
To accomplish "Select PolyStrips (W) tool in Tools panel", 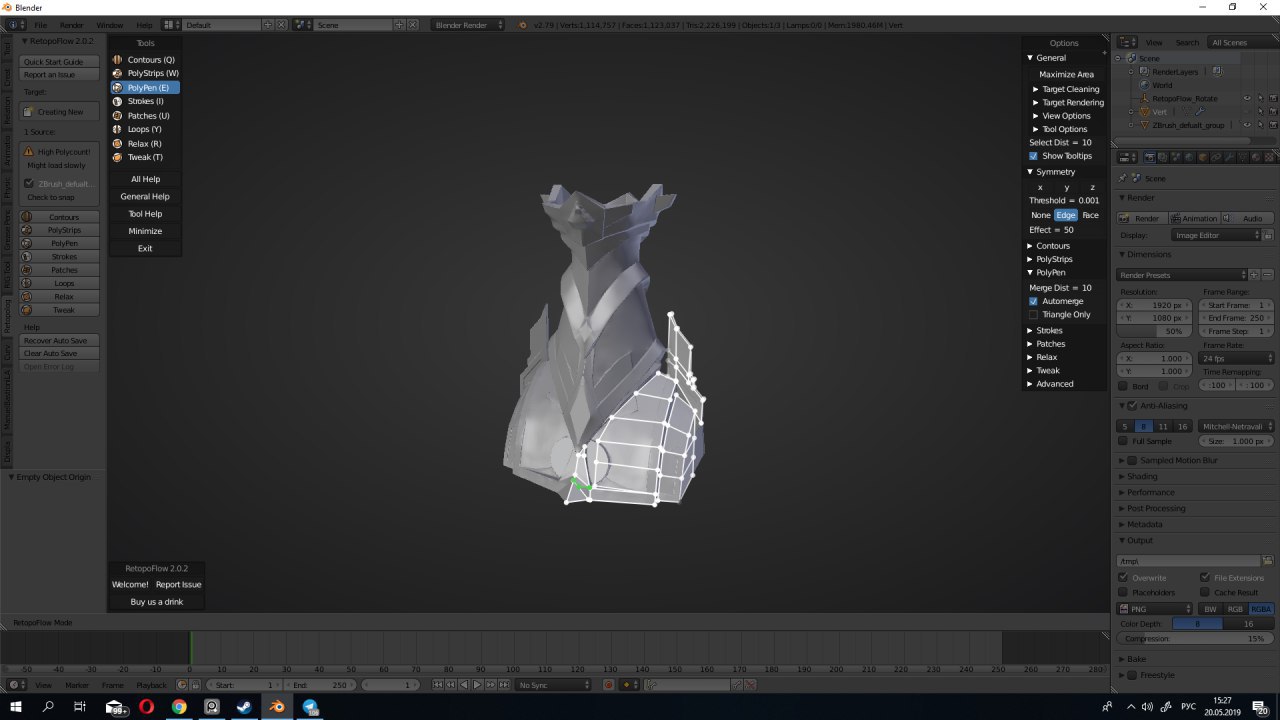I will (145, 74).
